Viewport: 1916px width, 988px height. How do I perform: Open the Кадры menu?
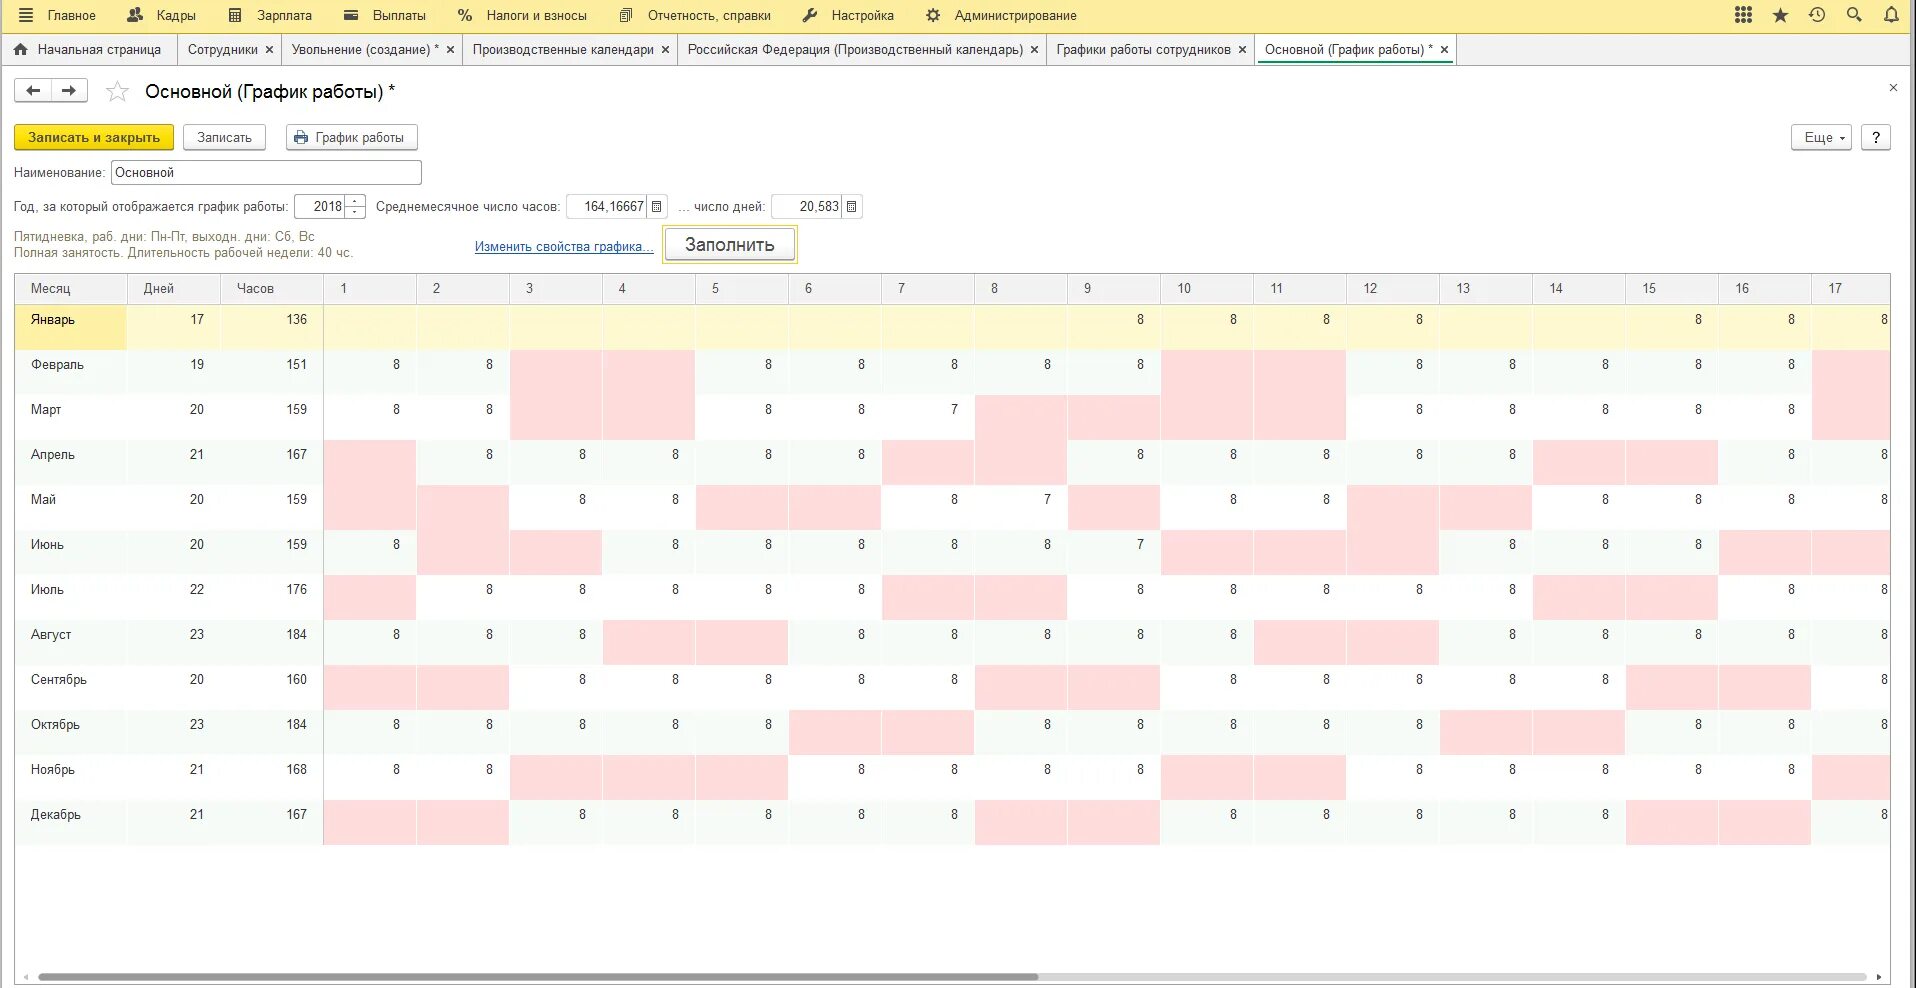click(x=164, y=16)
